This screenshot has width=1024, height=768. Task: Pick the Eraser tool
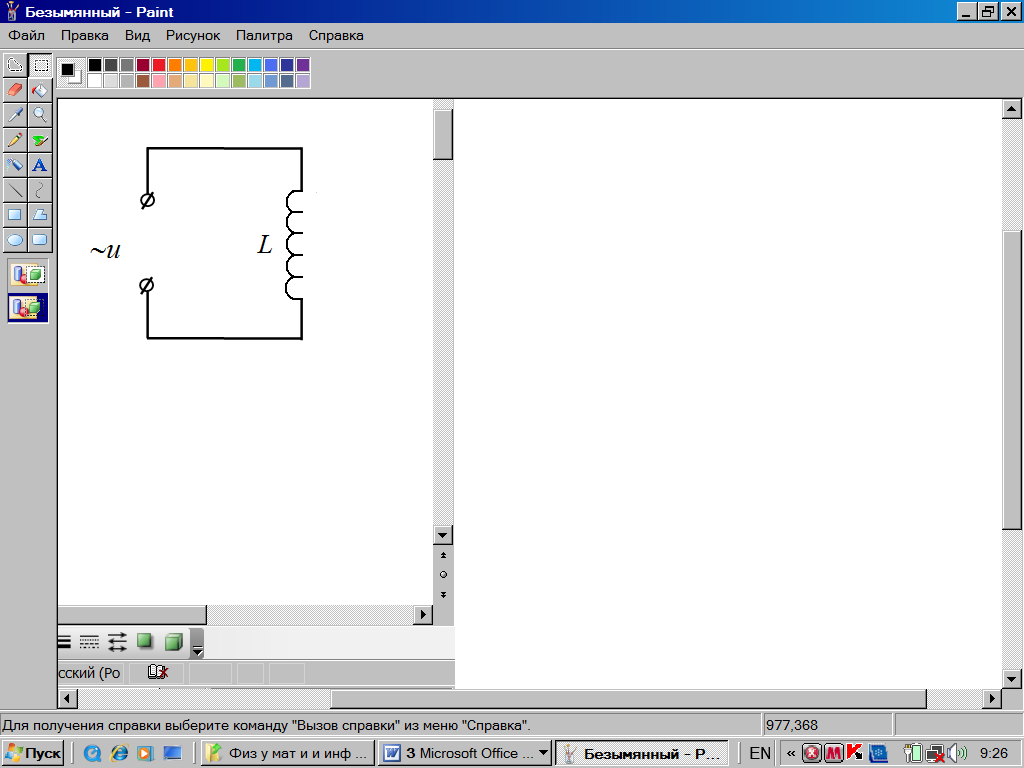(x=15, y=90)
